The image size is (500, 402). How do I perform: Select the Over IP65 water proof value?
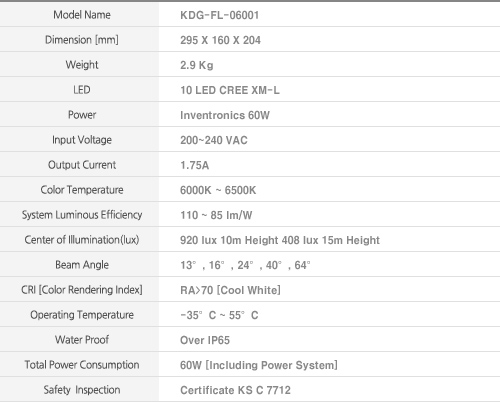(x=205, y=340)
